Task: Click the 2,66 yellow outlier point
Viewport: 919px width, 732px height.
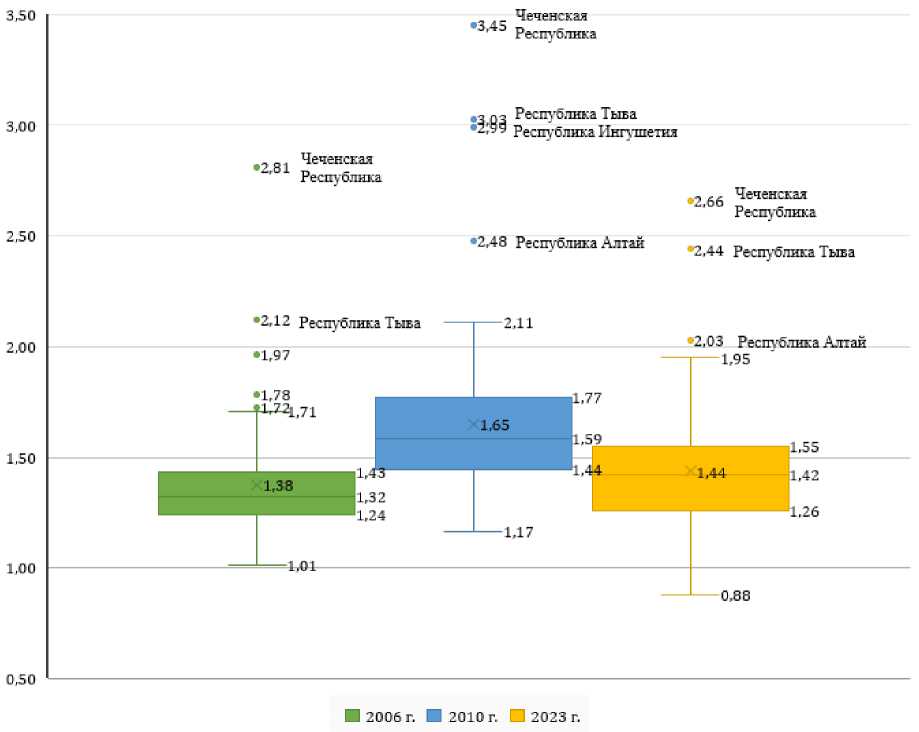Action: [691, 201]
